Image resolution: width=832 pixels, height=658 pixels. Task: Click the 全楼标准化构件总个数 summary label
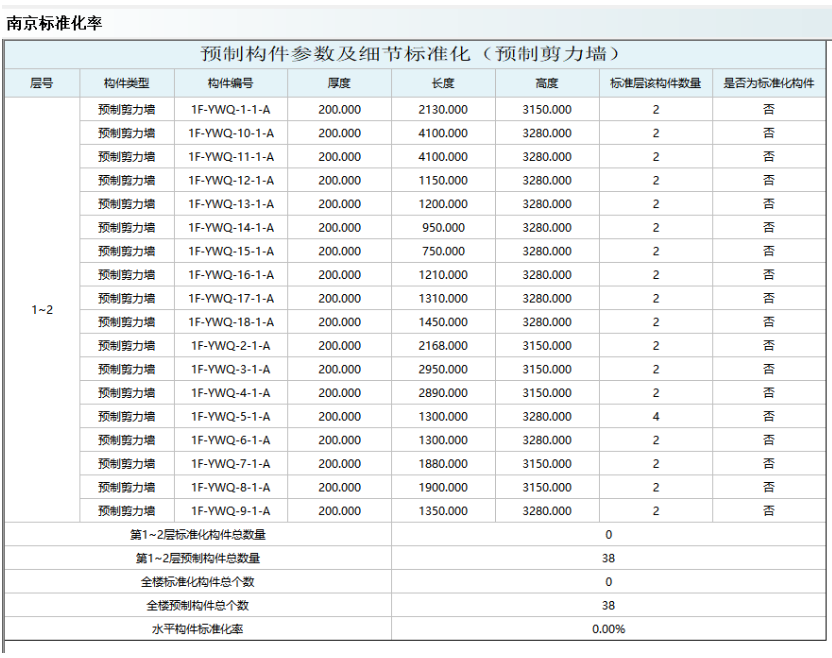[x=198, y=582]
